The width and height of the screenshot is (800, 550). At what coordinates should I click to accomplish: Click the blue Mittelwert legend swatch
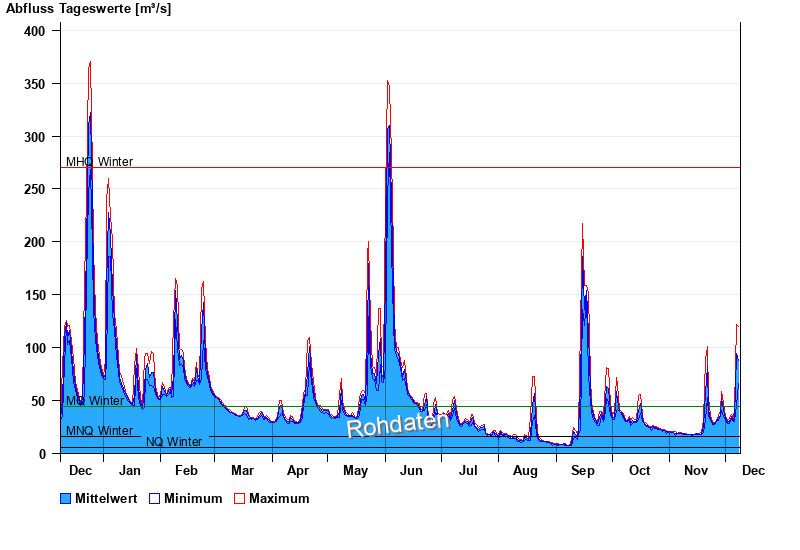coord(66,498)
